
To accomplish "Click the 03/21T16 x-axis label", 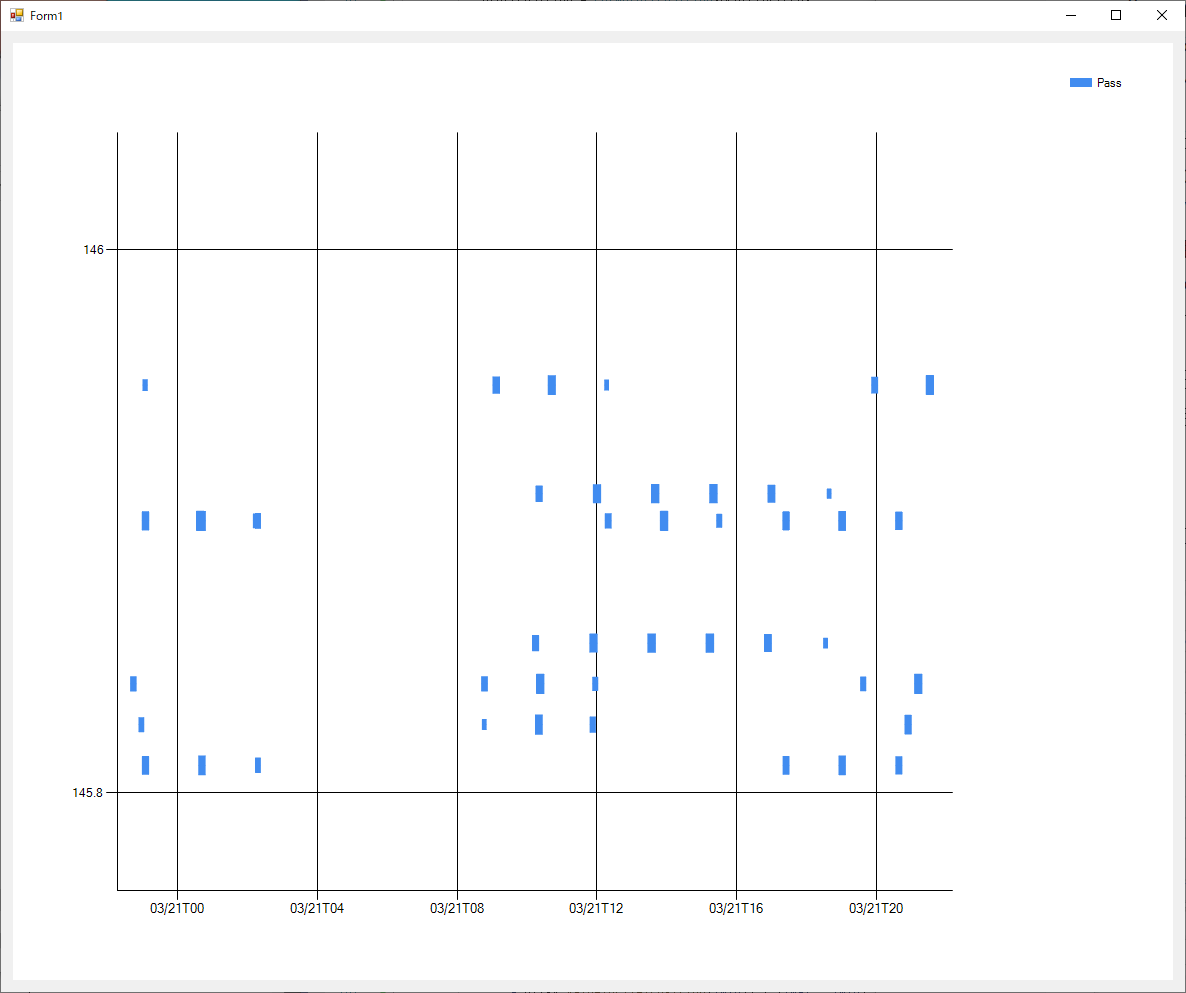I will pyautogui.click(x=736, y=908).
